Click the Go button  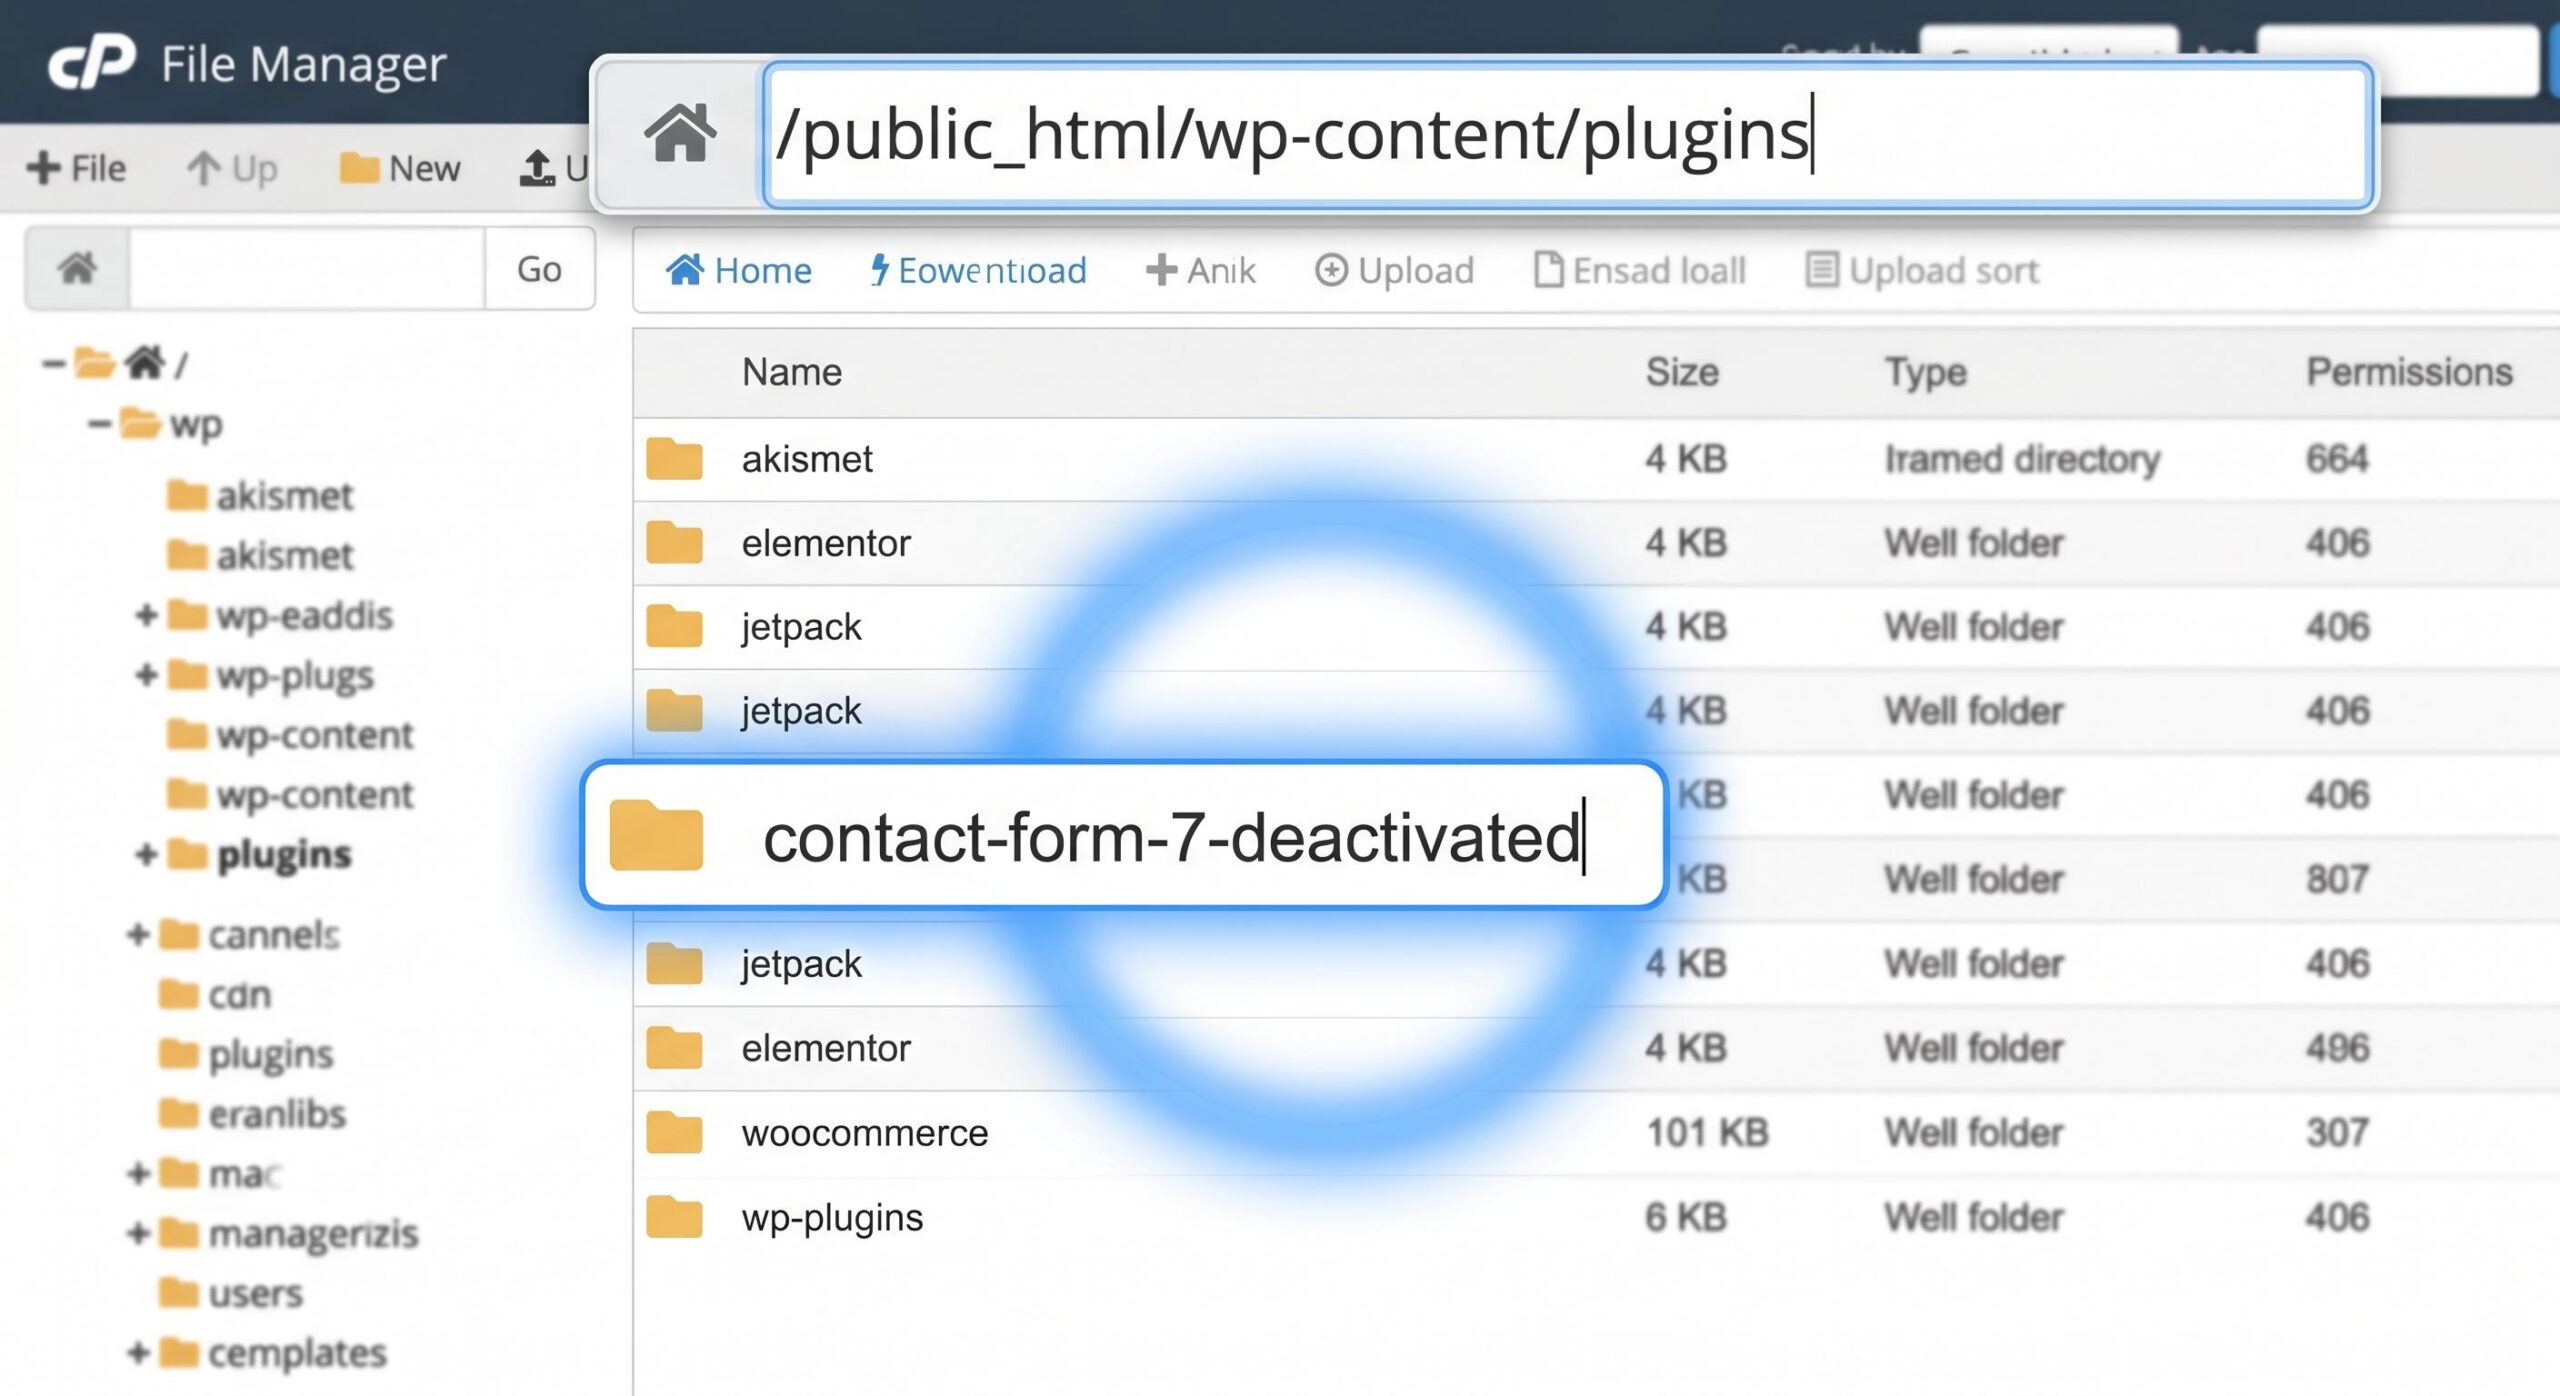[x=539, y=268]
